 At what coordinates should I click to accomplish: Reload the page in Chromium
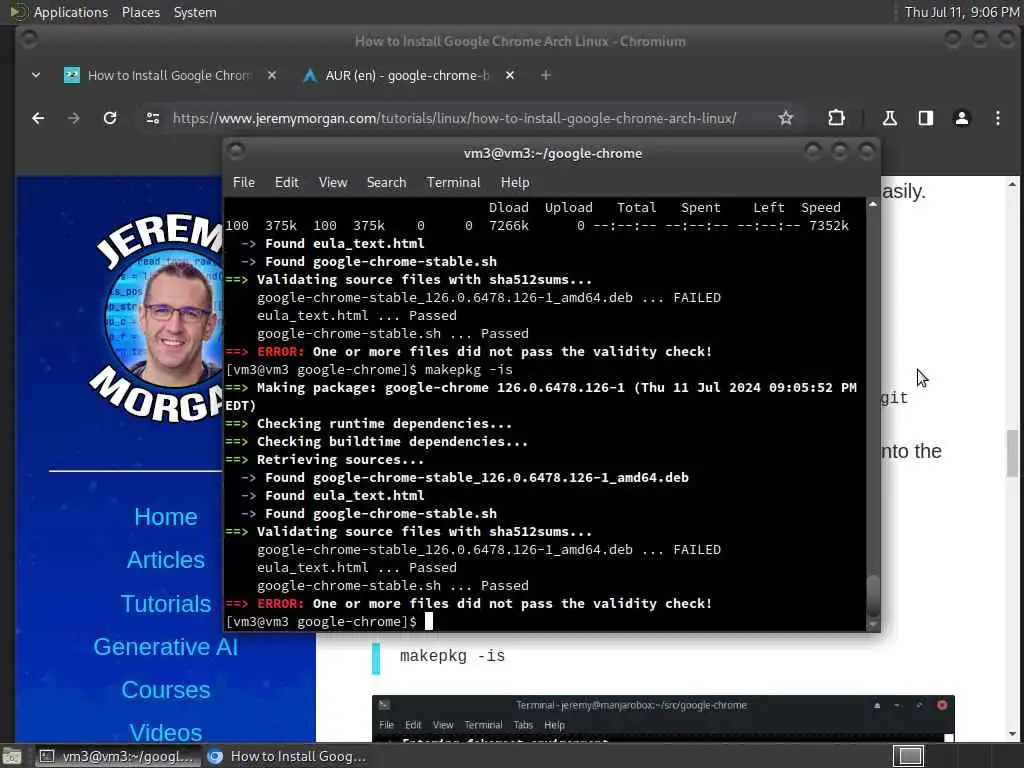click(110, 118)
